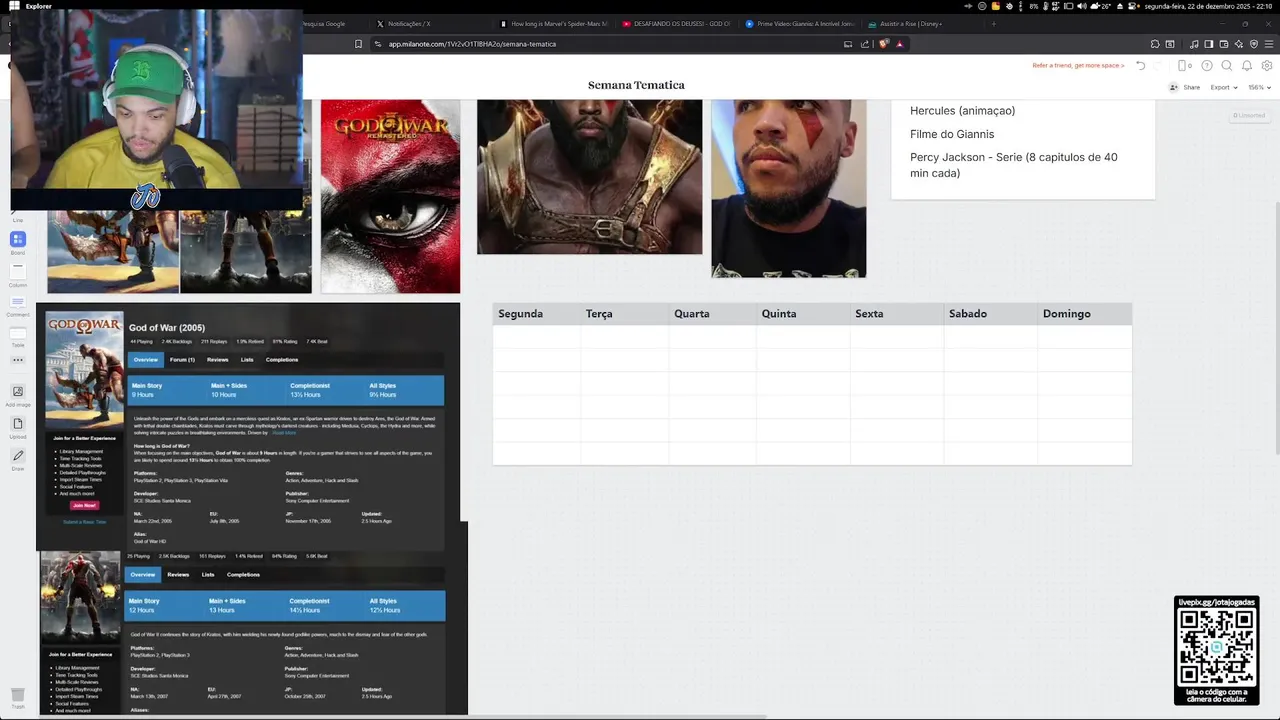Open a new browser tab
Viewport: 1280px width, 720px height.
pos(993,23)
